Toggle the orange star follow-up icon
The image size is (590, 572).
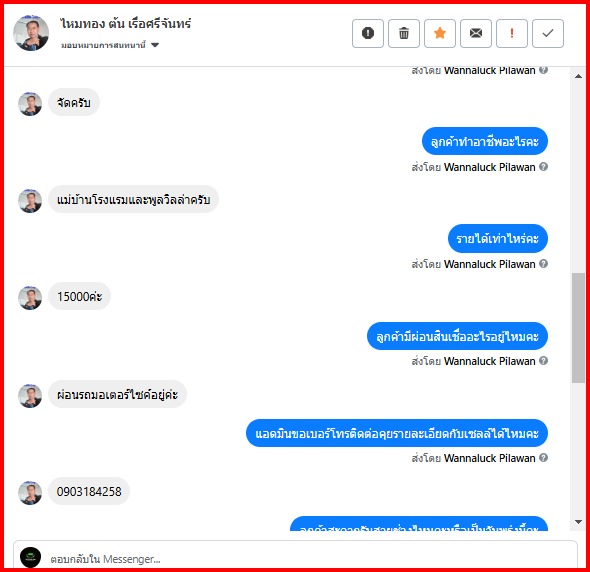click(440, 33)
